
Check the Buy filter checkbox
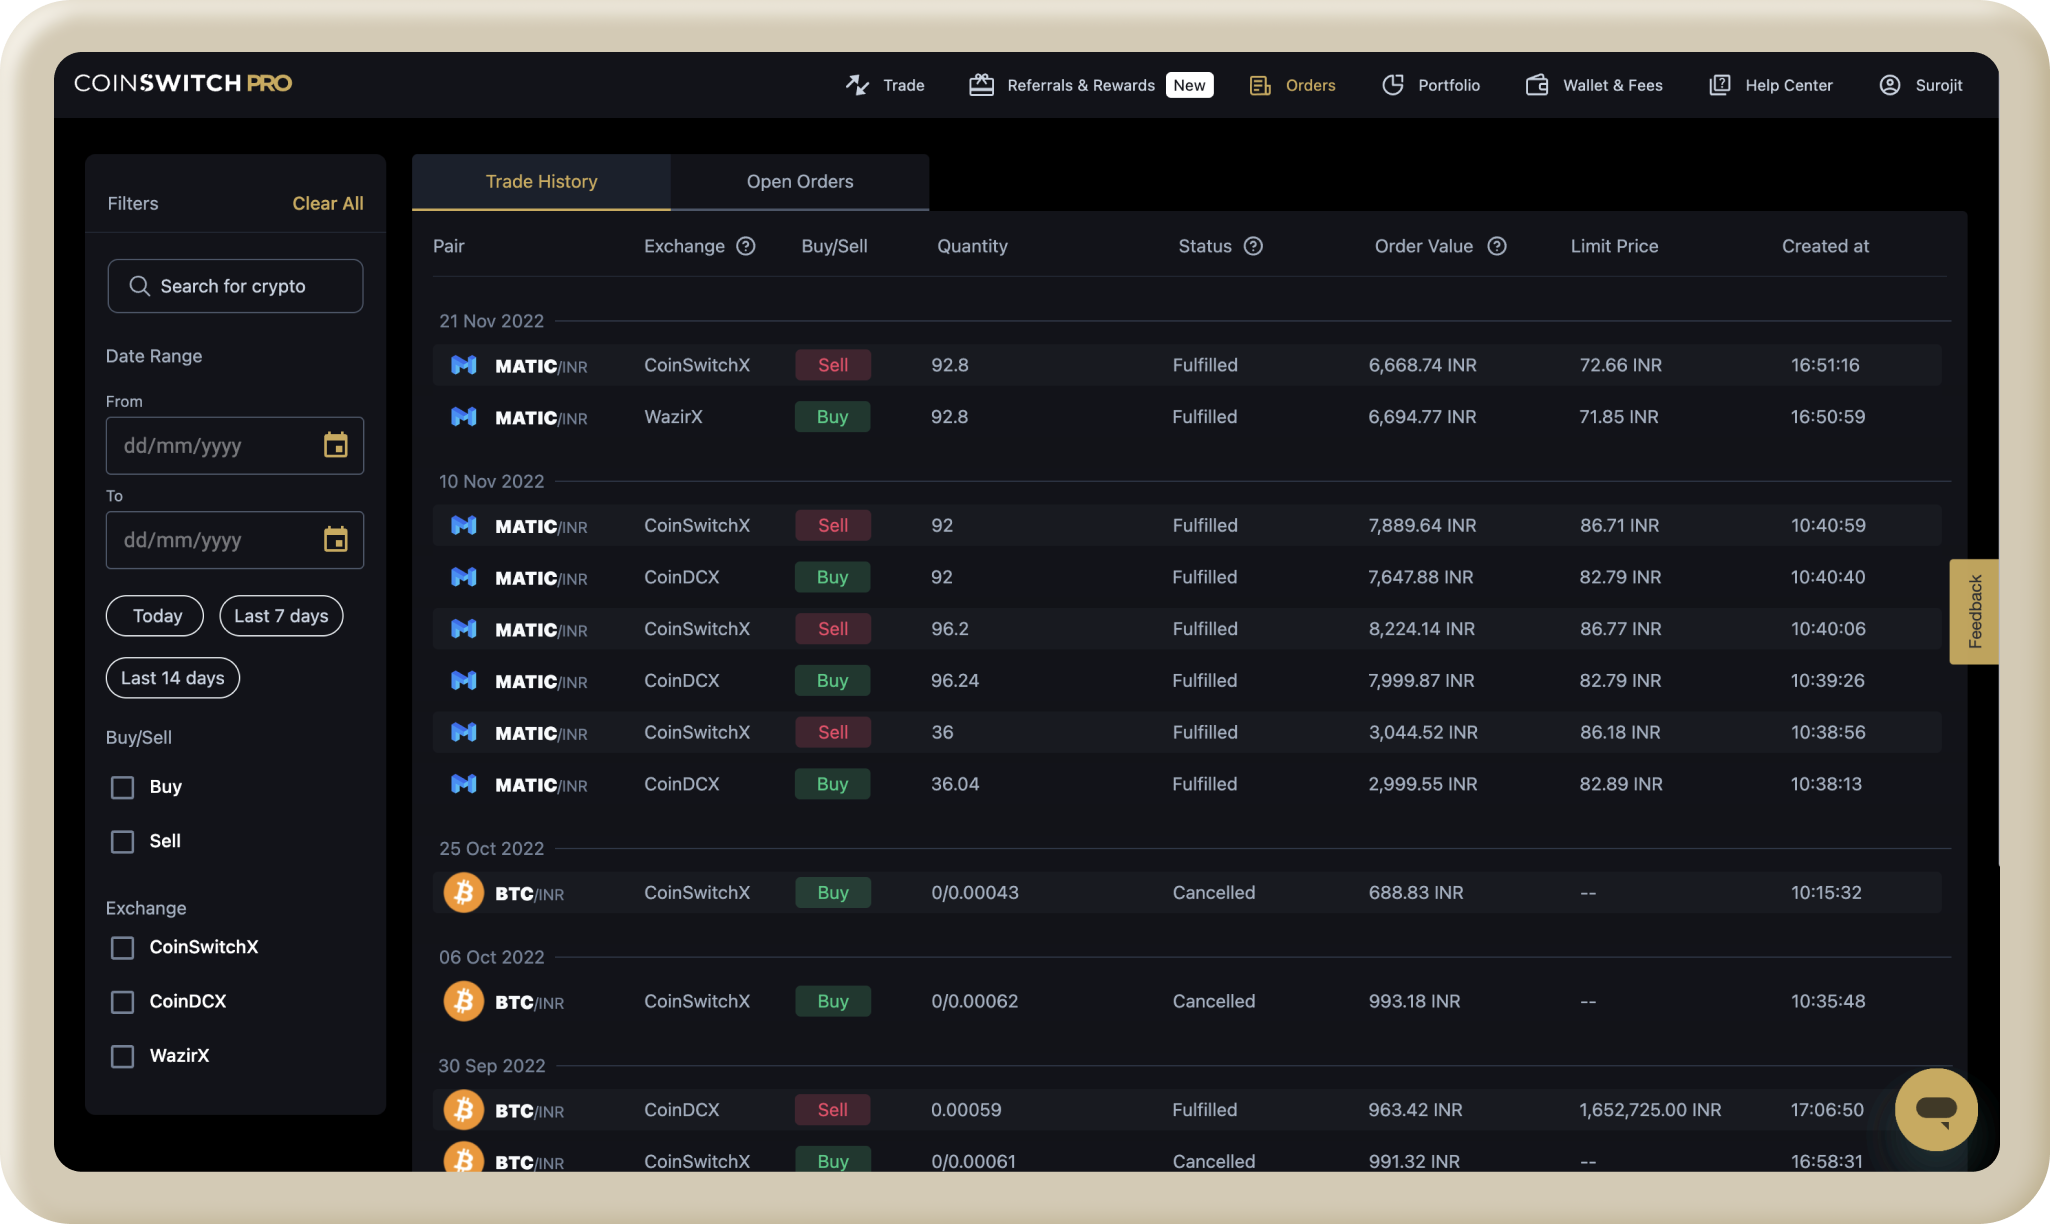pos(122,787)
